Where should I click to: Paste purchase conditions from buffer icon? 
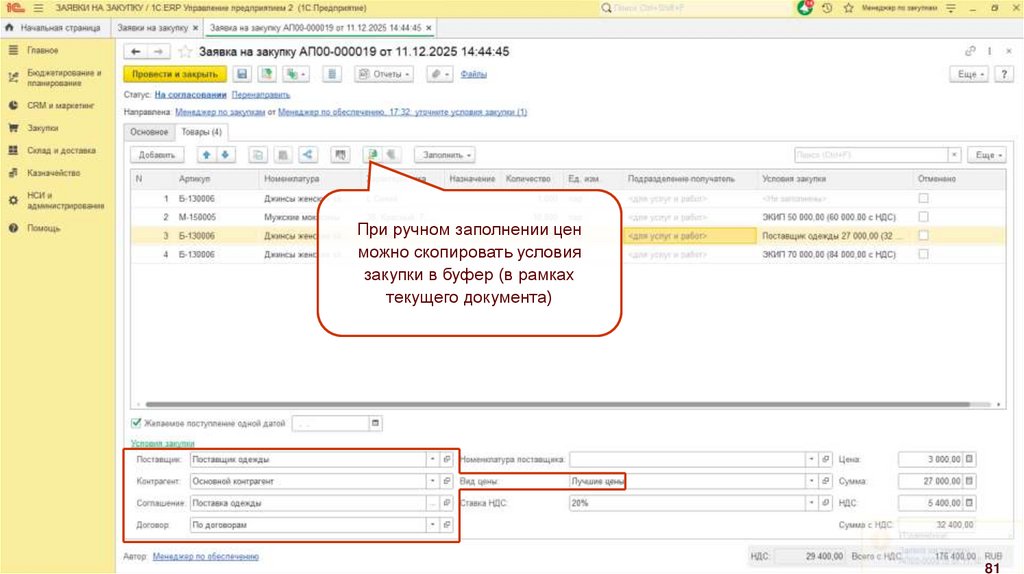391,155
